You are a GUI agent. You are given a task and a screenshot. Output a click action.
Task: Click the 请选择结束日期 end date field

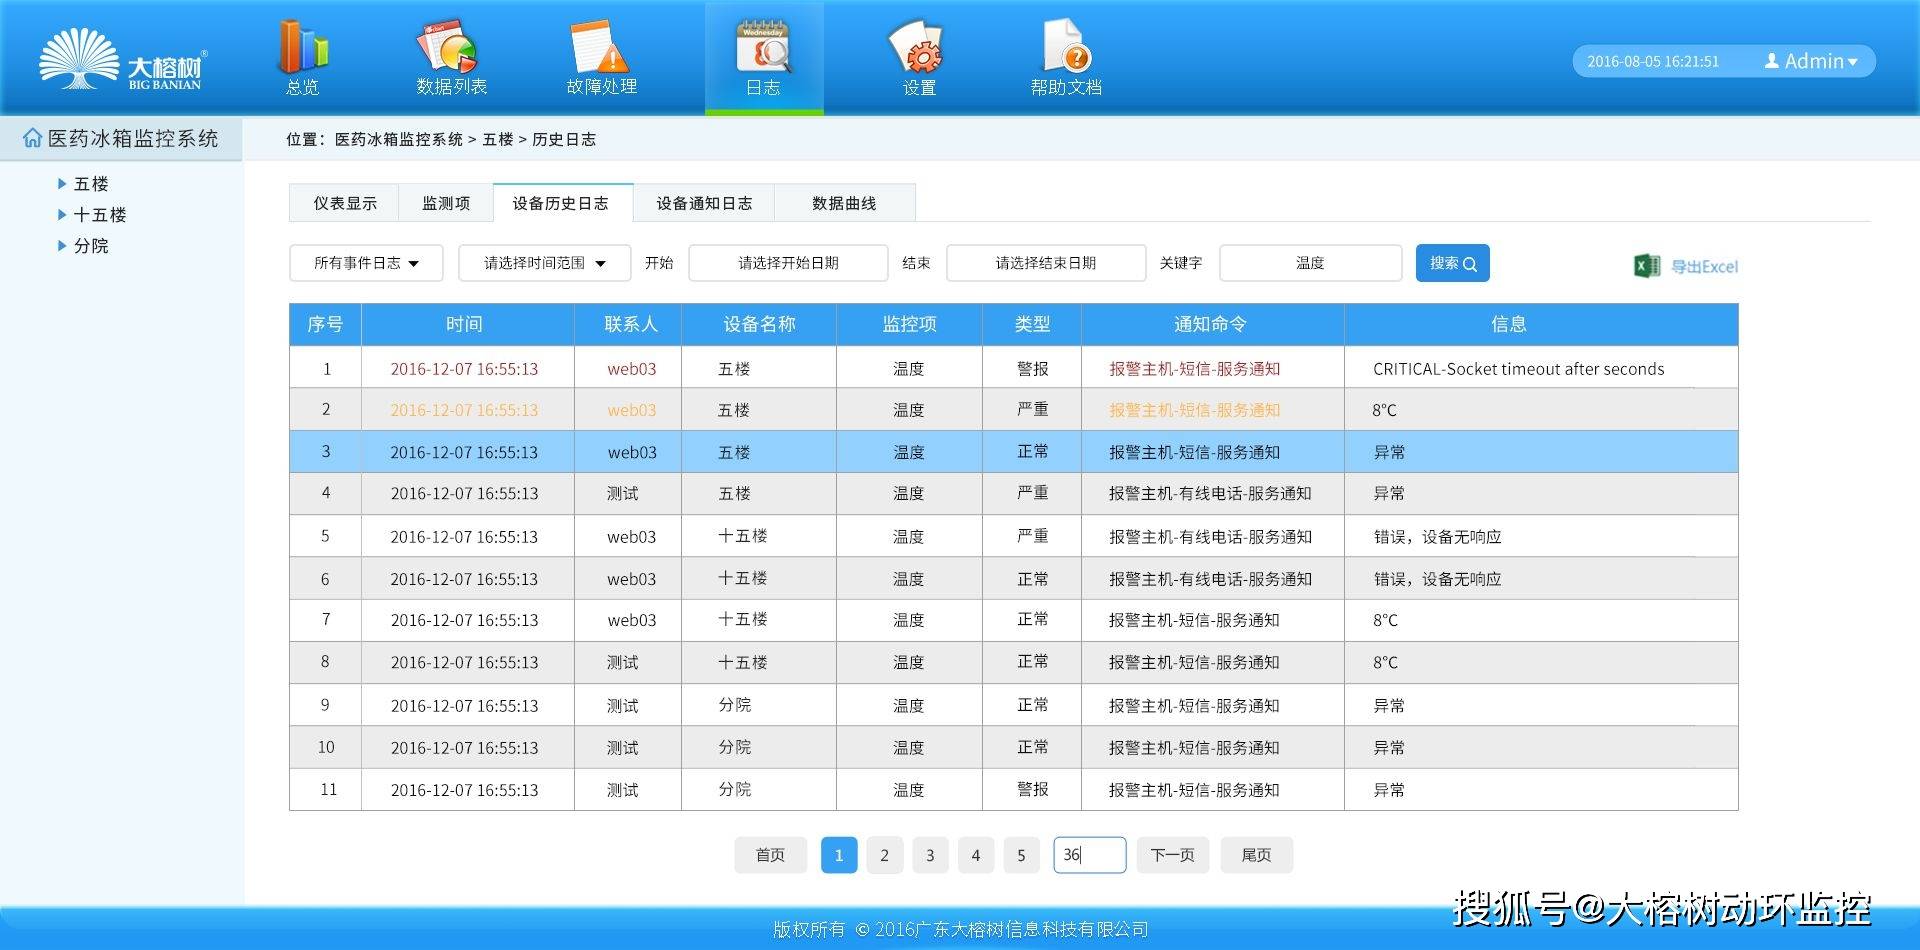(1046, 263)
